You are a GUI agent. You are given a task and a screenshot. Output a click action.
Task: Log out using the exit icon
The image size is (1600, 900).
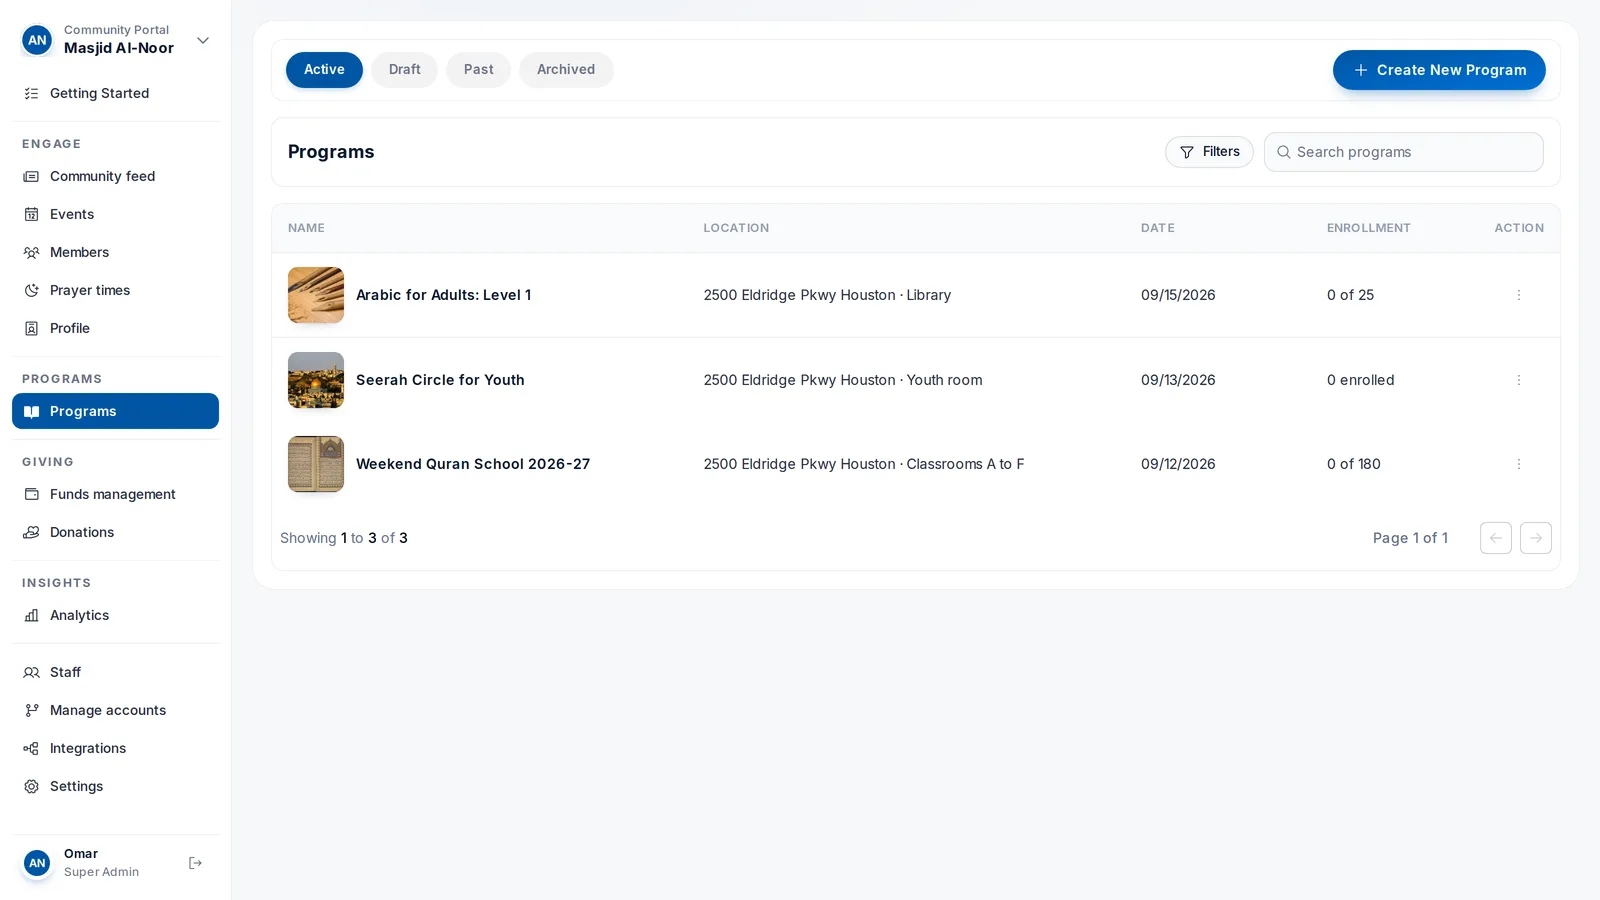click(x=195, y=863)
